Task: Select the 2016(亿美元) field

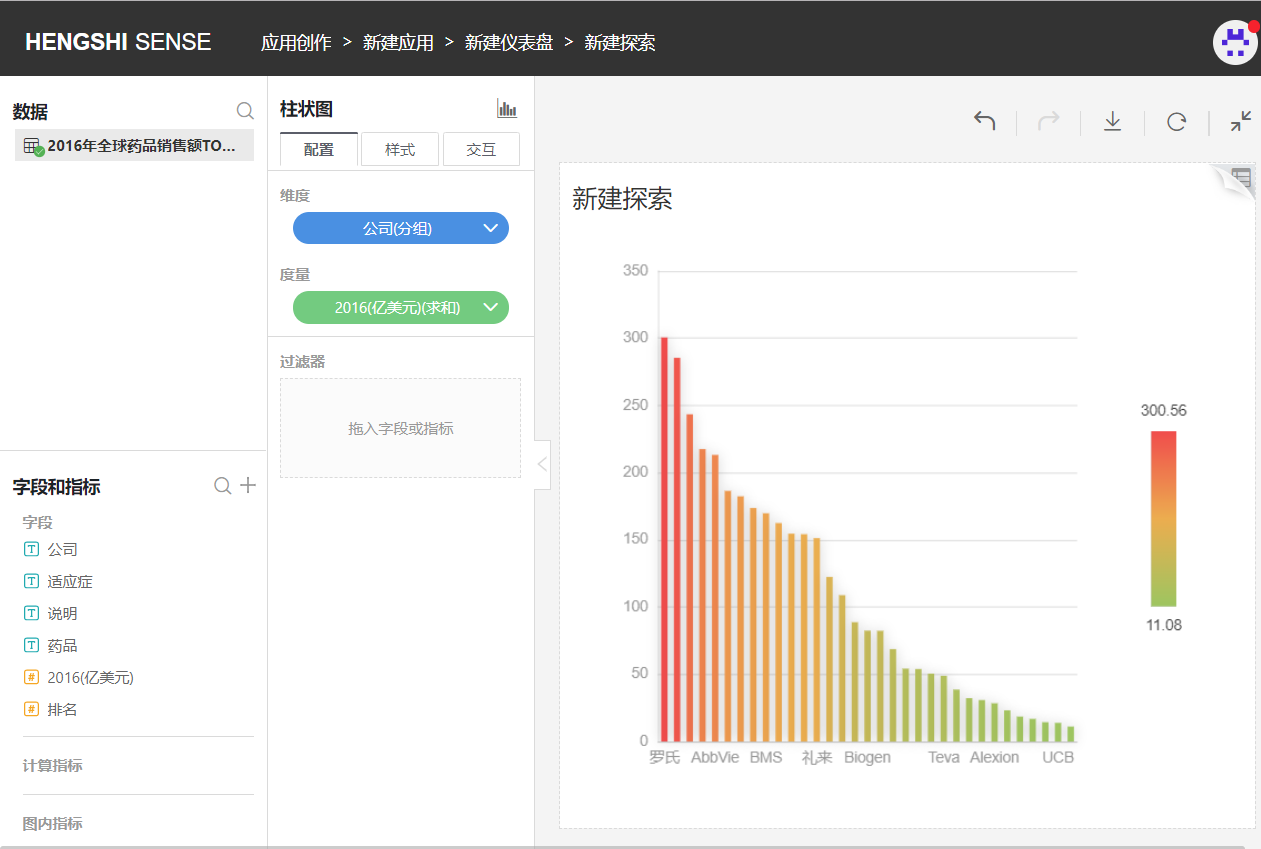Action: tap(90, 677)
